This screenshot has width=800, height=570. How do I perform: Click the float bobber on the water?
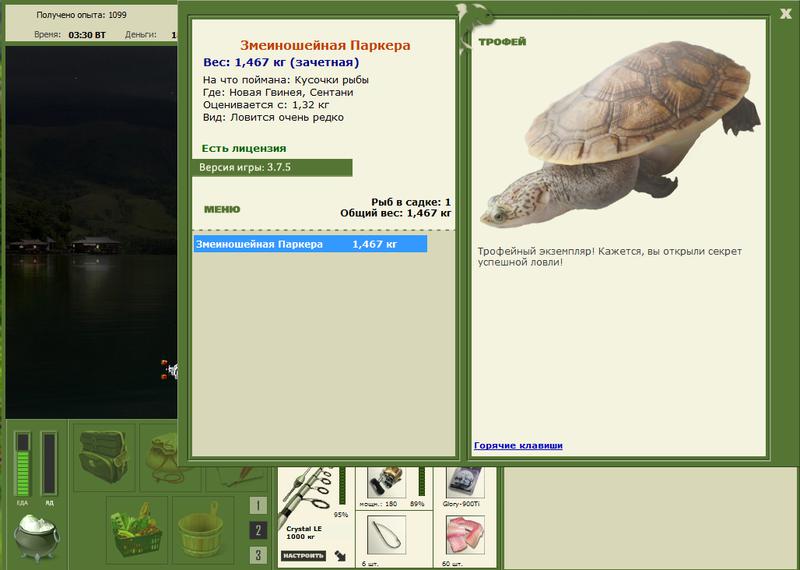170,369
